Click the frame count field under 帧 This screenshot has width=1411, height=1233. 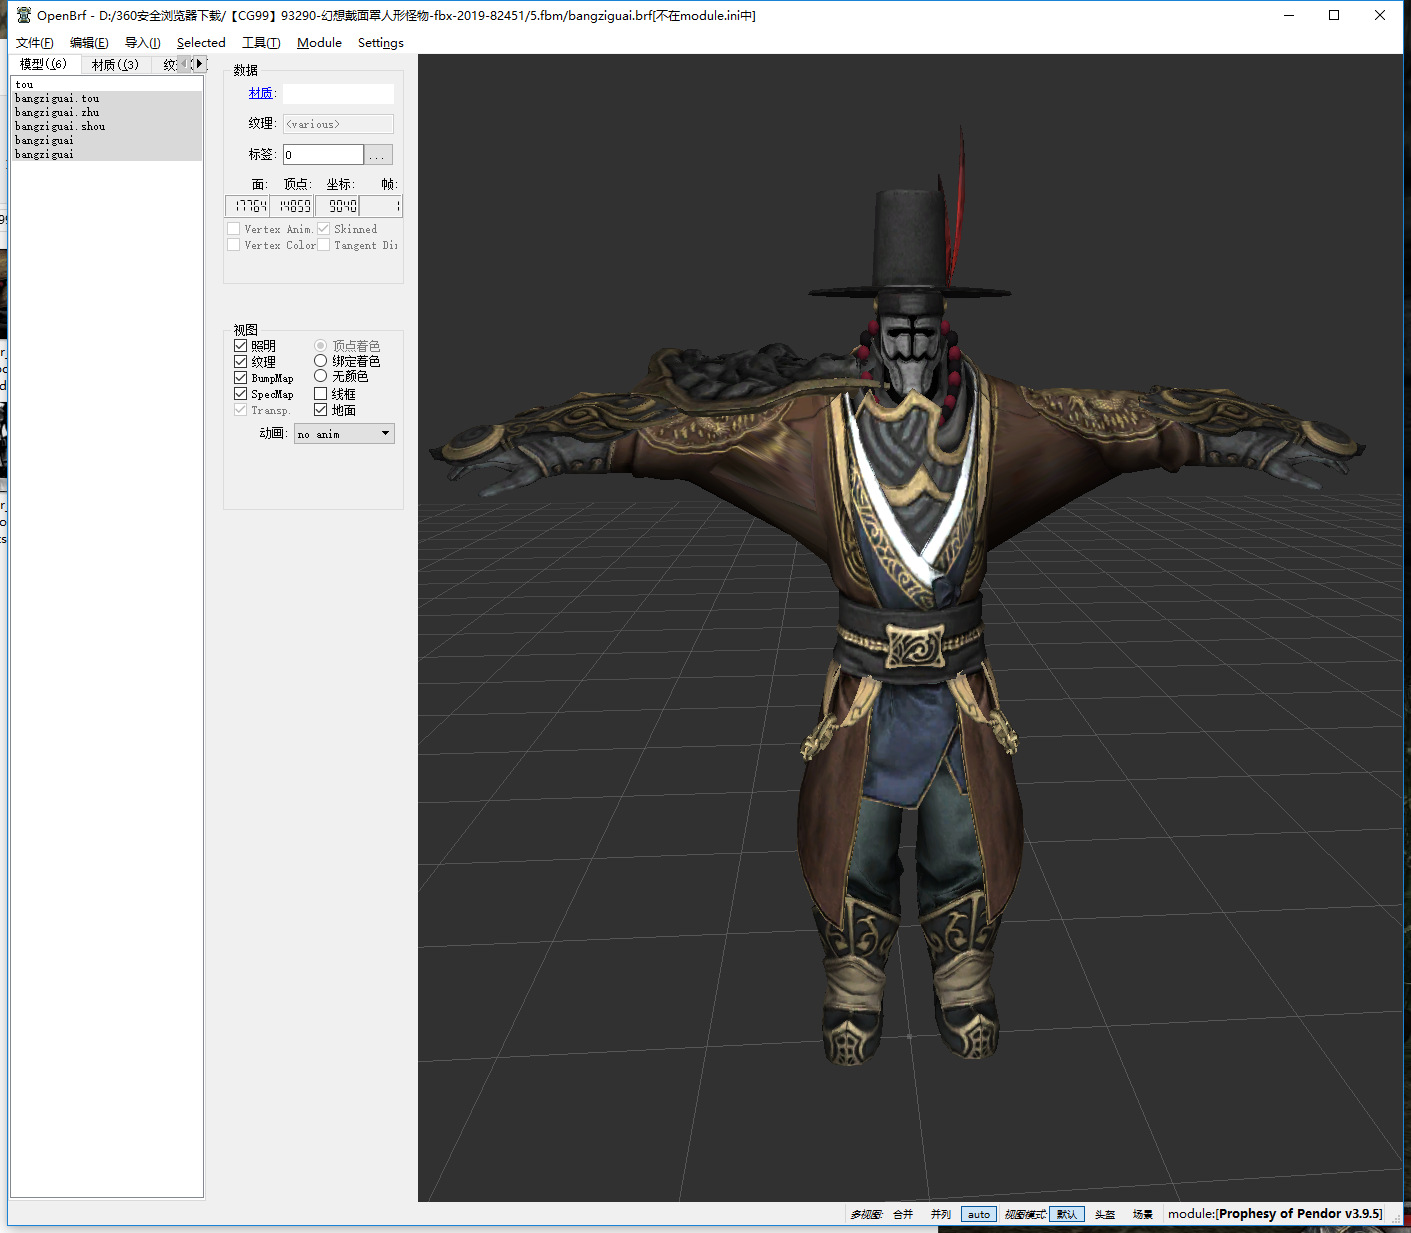click(381, 206)
